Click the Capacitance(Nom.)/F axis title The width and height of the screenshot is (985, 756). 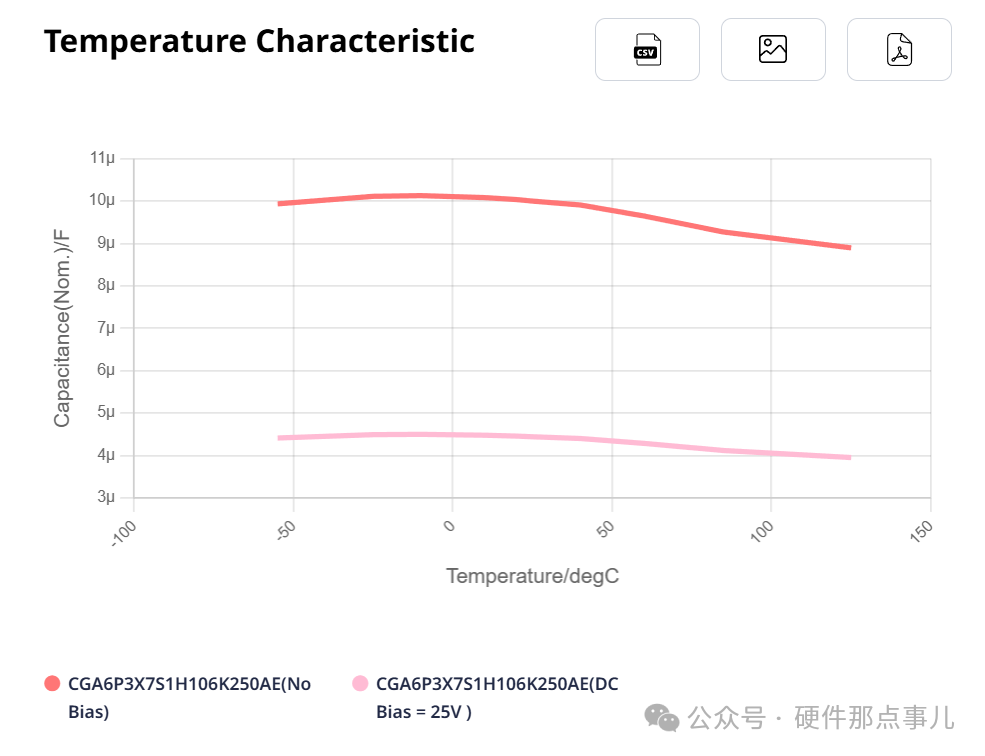[x=62, y=328]
